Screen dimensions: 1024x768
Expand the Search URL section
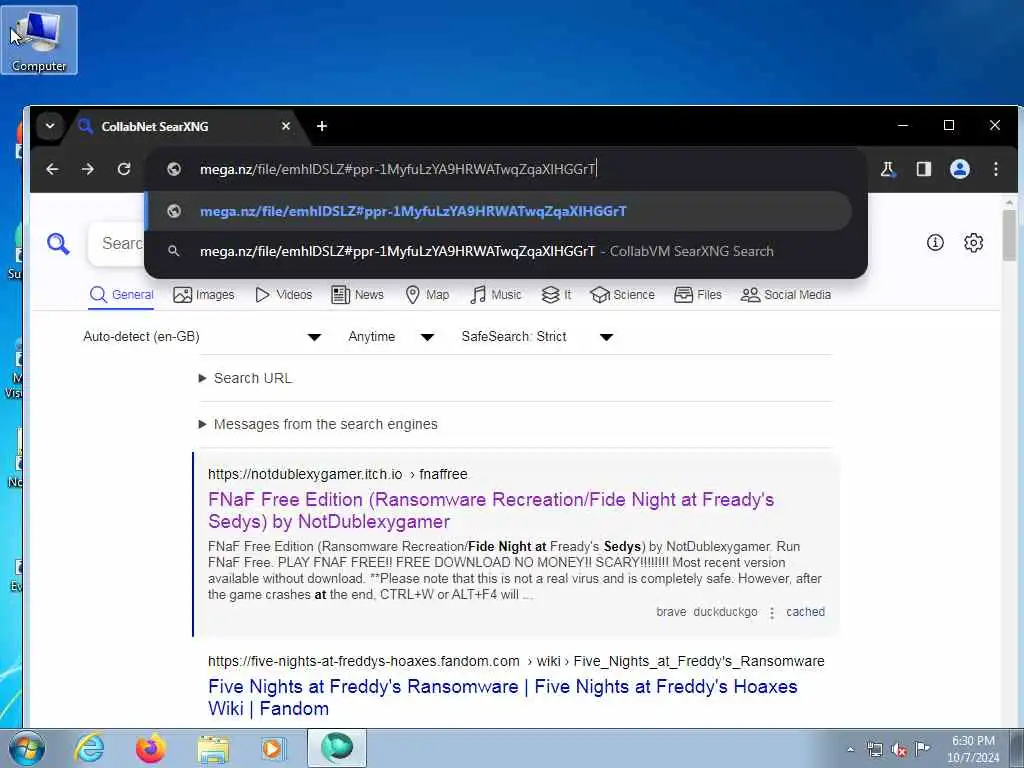(x=246, y=378)
